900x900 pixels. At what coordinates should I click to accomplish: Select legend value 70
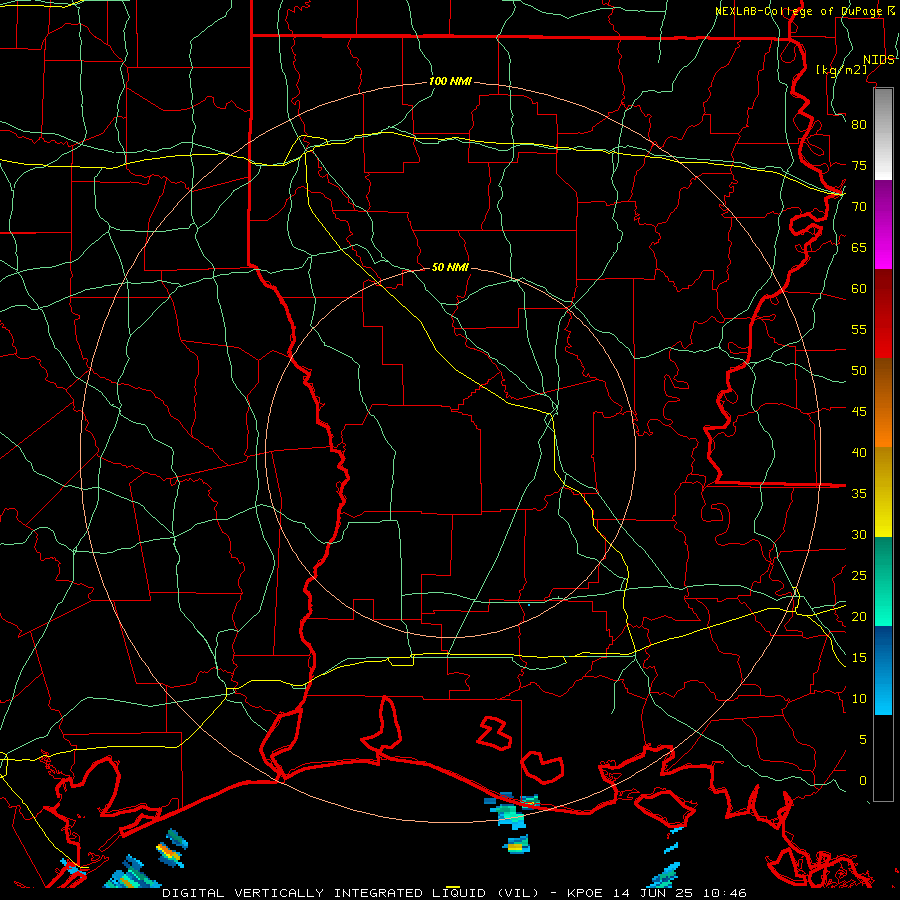click(859, 207)
